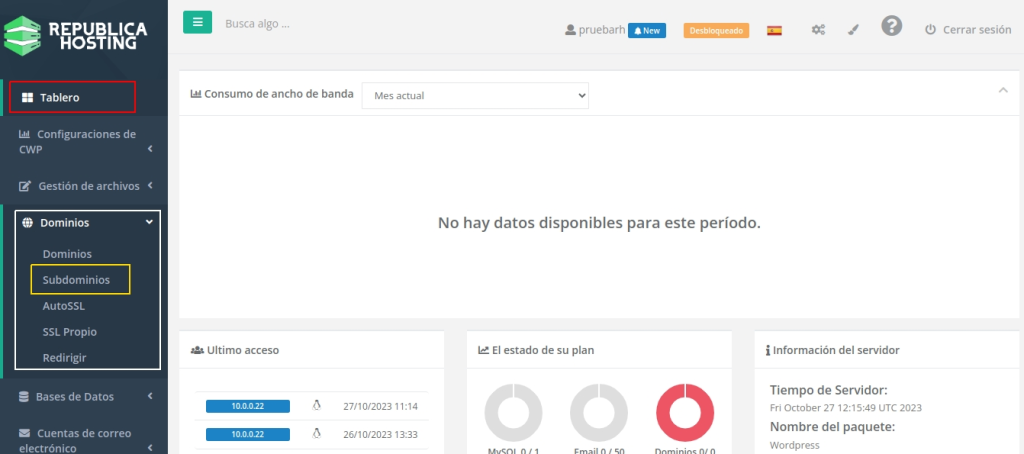Open the Mes actual period dropdown

coord(475,95)
